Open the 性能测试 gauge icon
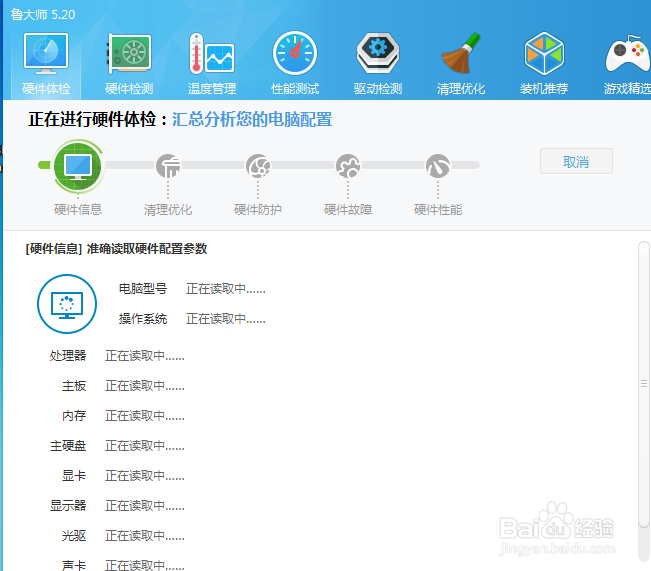651x571 pixels. pos(295,53)
